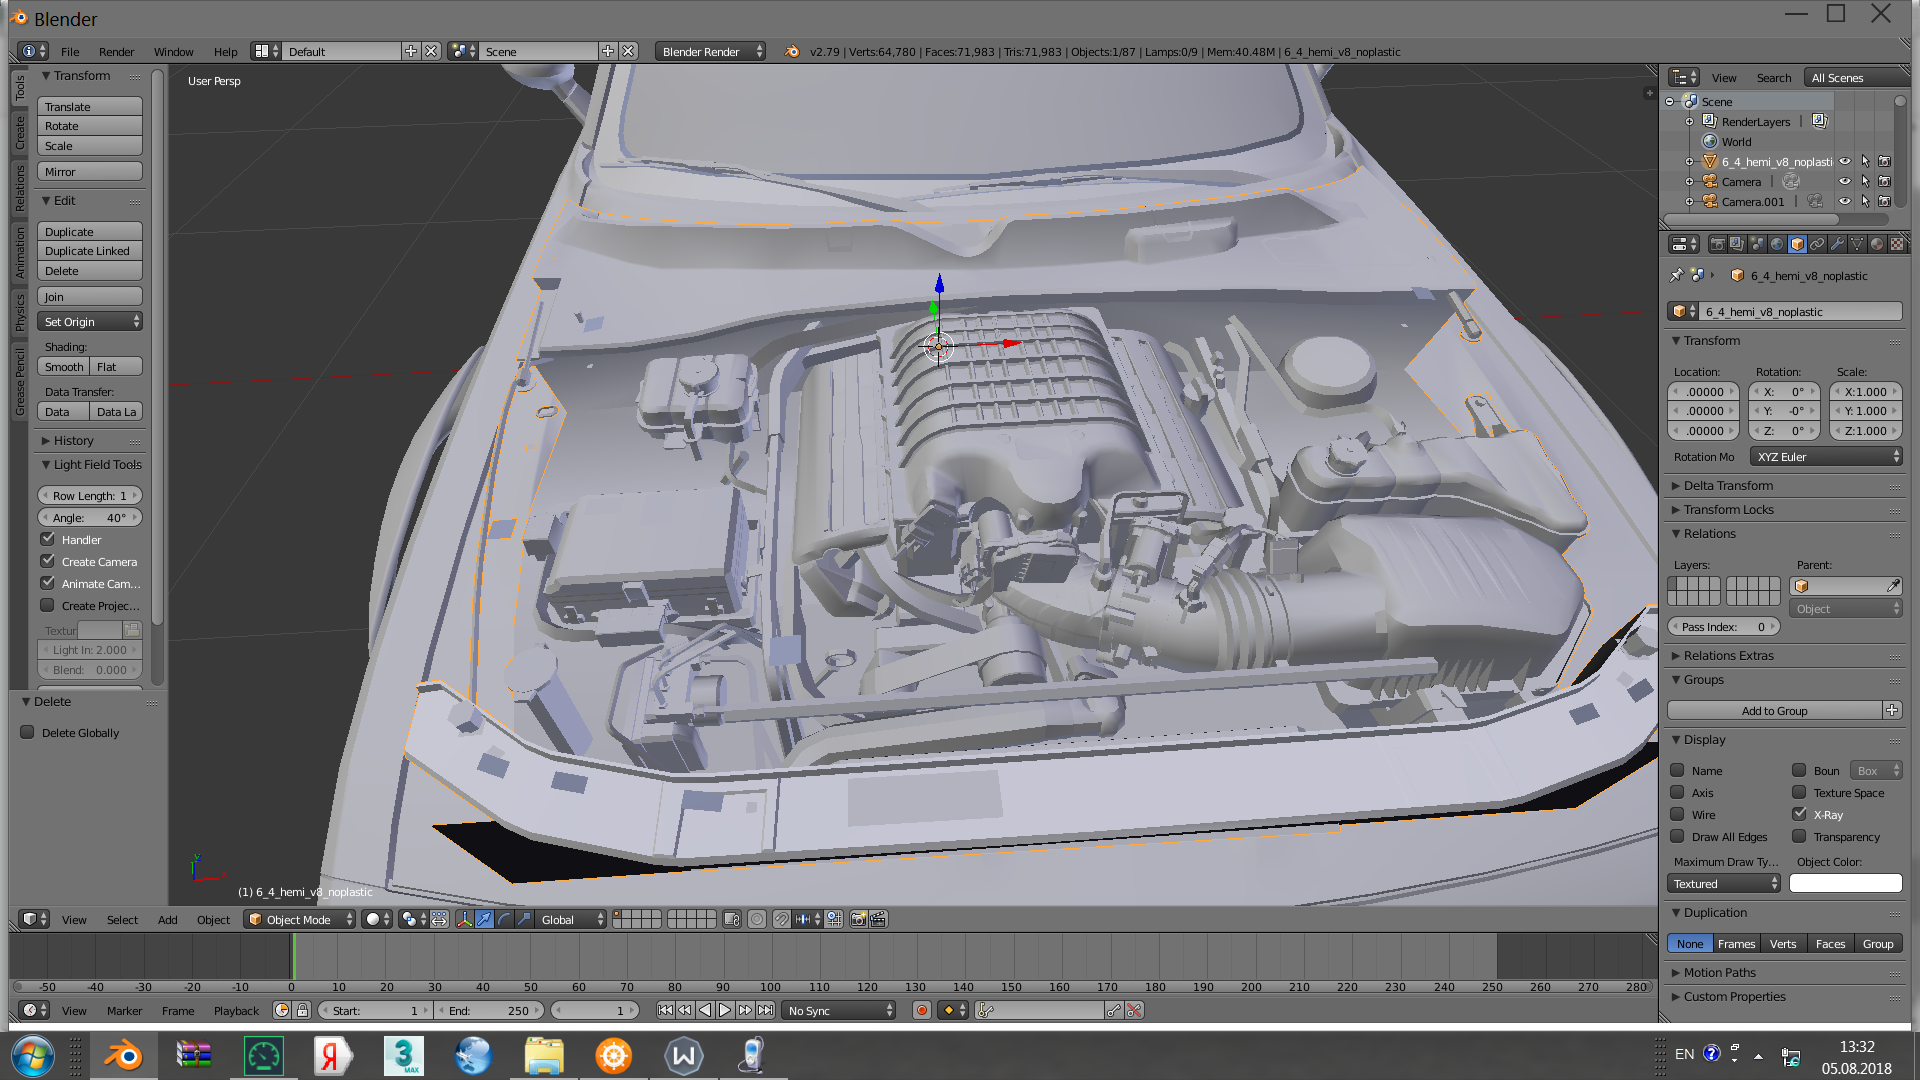The height and width of the screenshot is (1080, 1920).
Task: Pin the properties context (pushpin icon)
Action: click(1677, 275)
